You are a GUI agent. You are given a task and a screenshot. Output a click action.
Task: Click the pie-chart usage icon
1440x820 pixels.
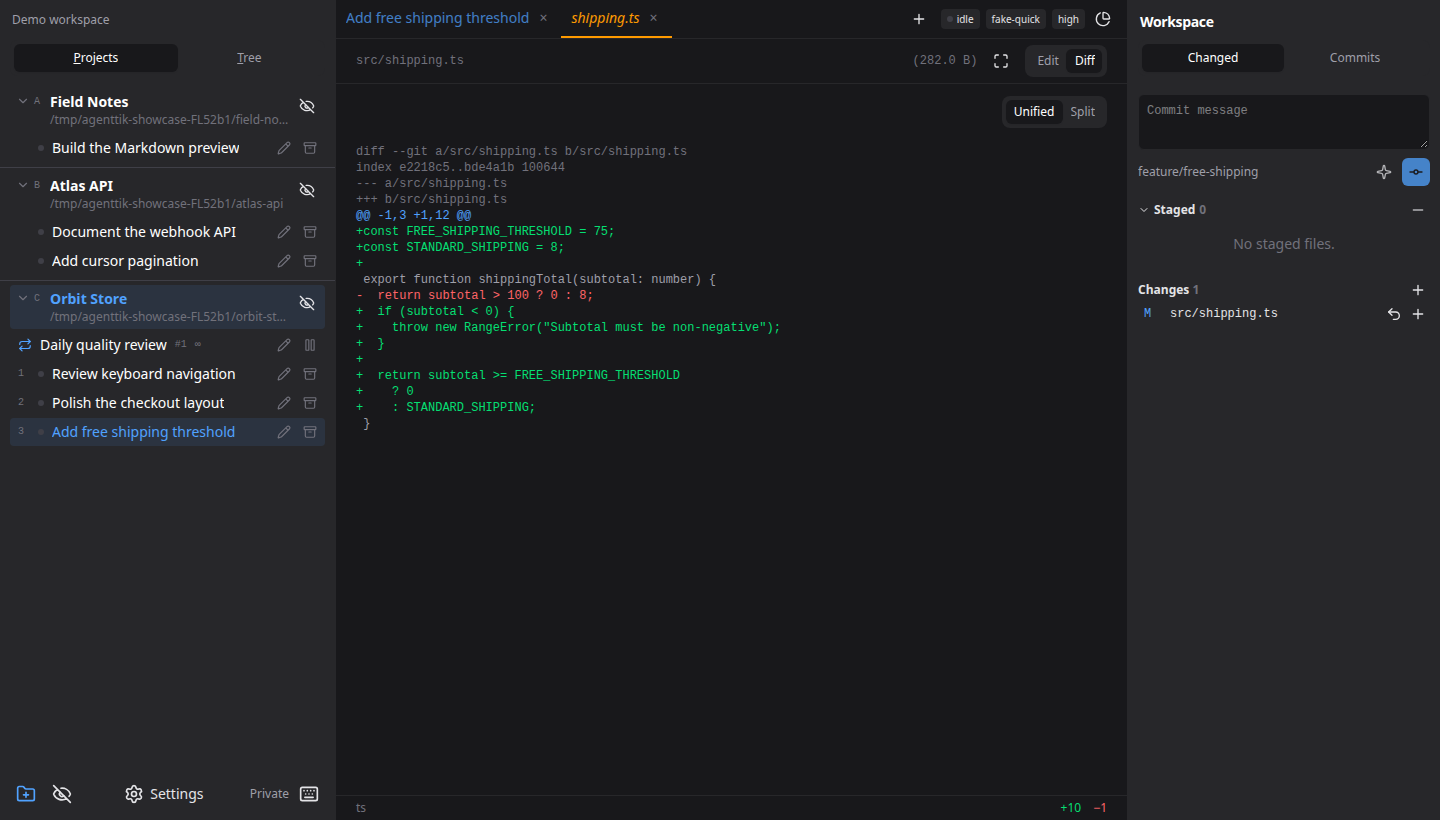pos(1103,19)
